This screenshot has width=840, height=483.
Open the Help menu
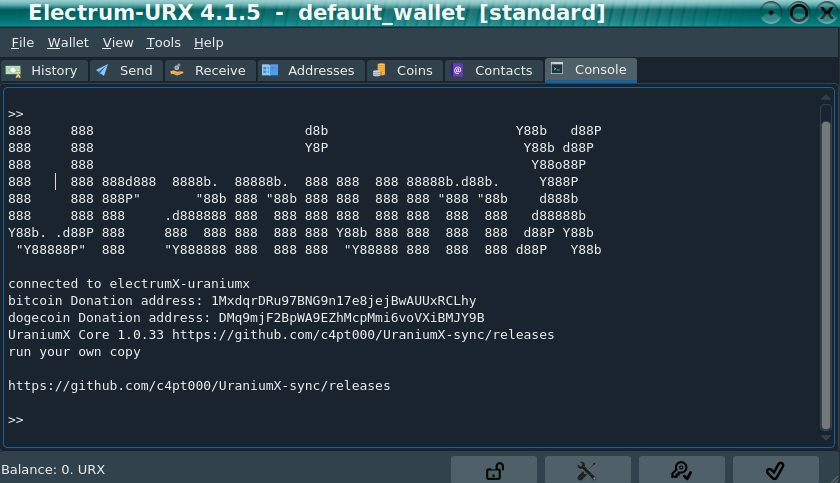click(x=208, y=42)
